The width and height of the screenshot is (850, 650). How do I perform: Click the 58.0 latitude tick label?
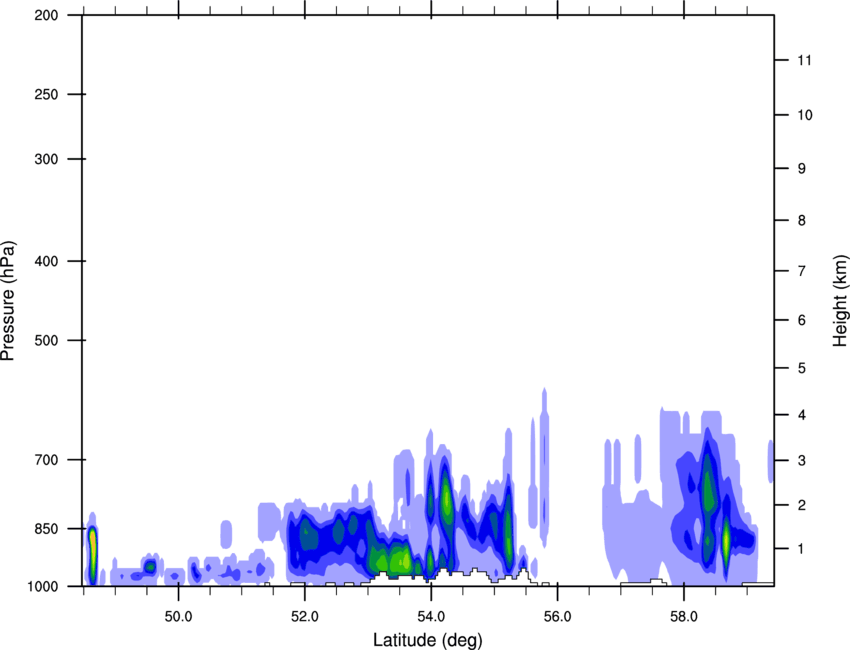(684, 617)
